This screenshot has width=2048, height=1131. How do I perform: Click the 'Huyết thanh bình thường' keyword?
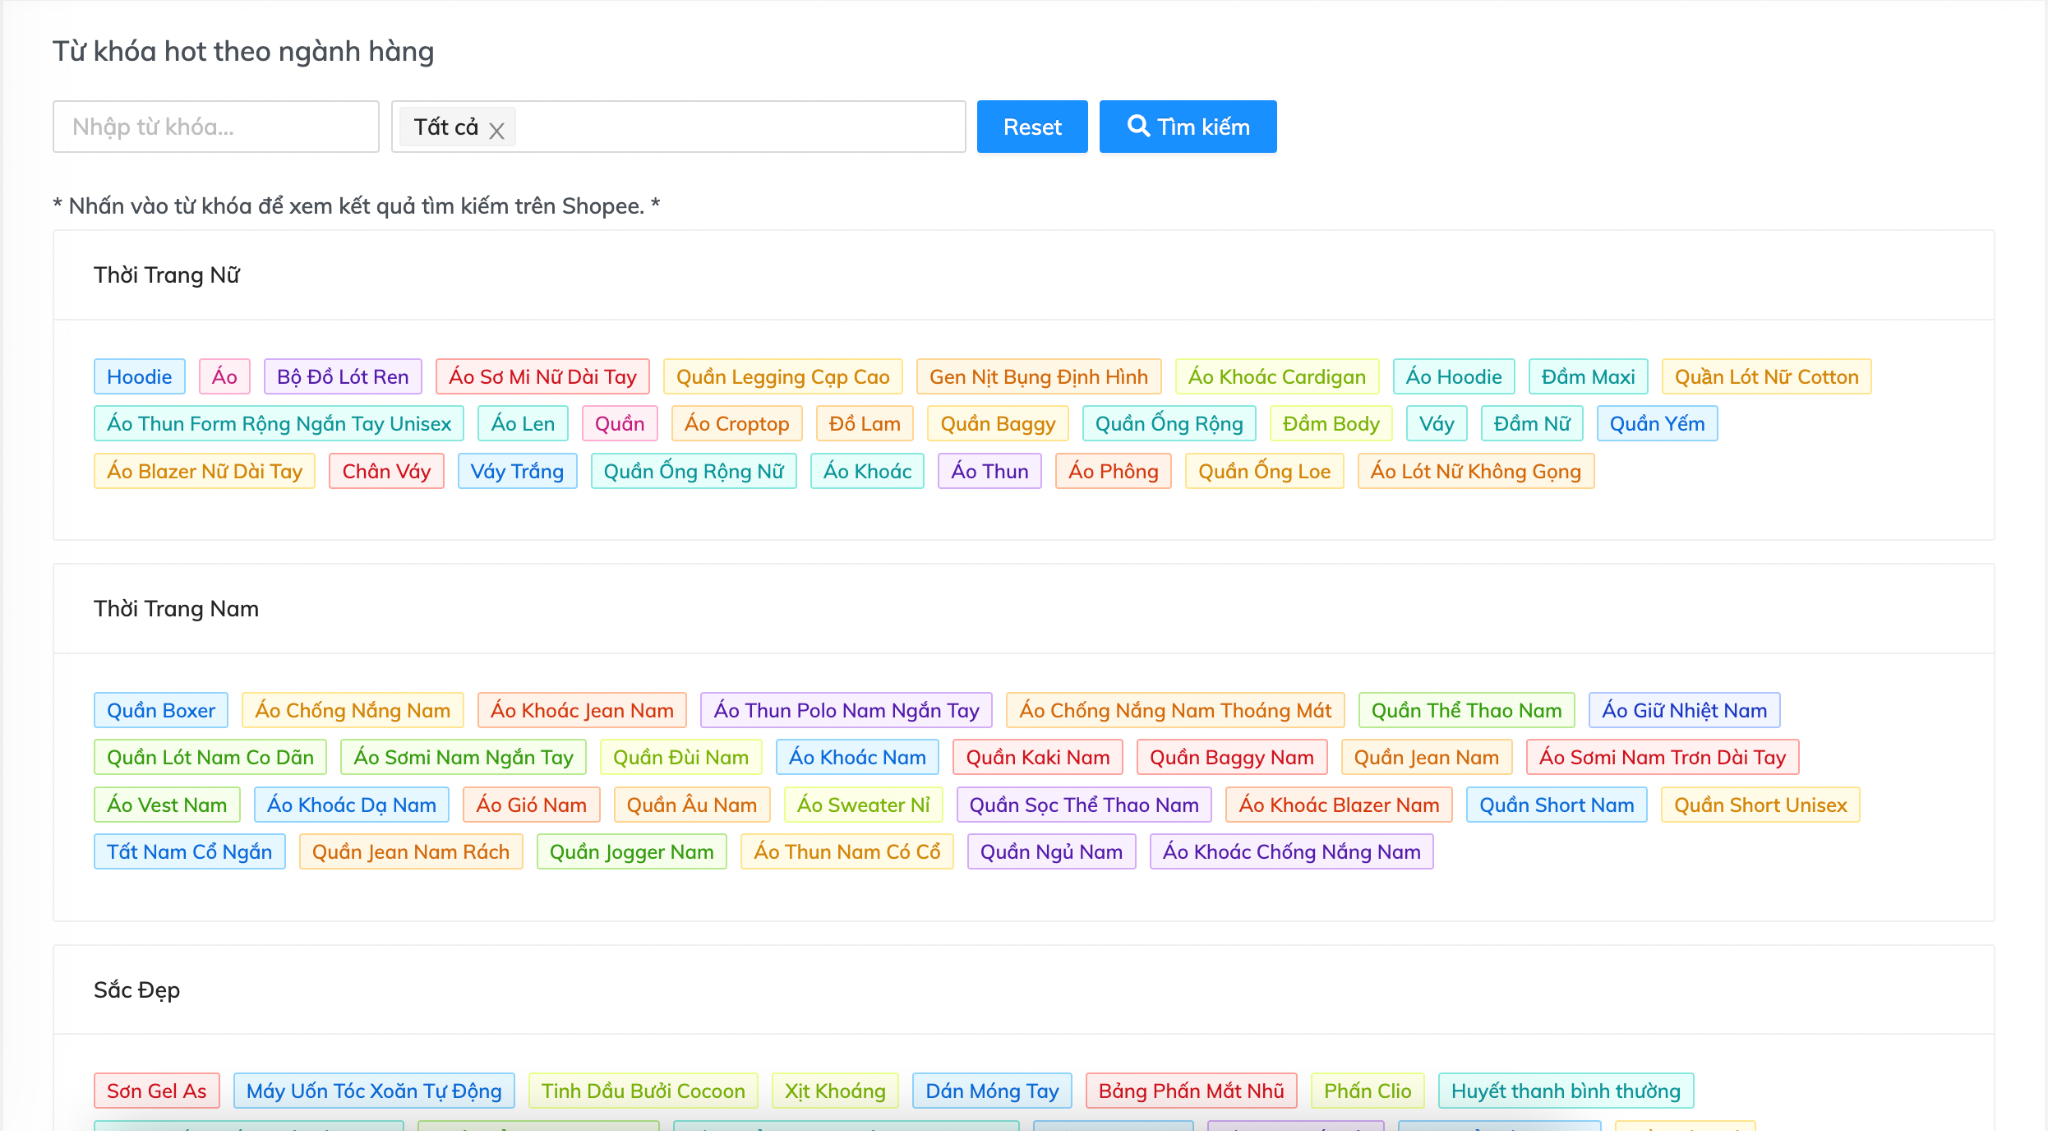coord(1565,1091)
